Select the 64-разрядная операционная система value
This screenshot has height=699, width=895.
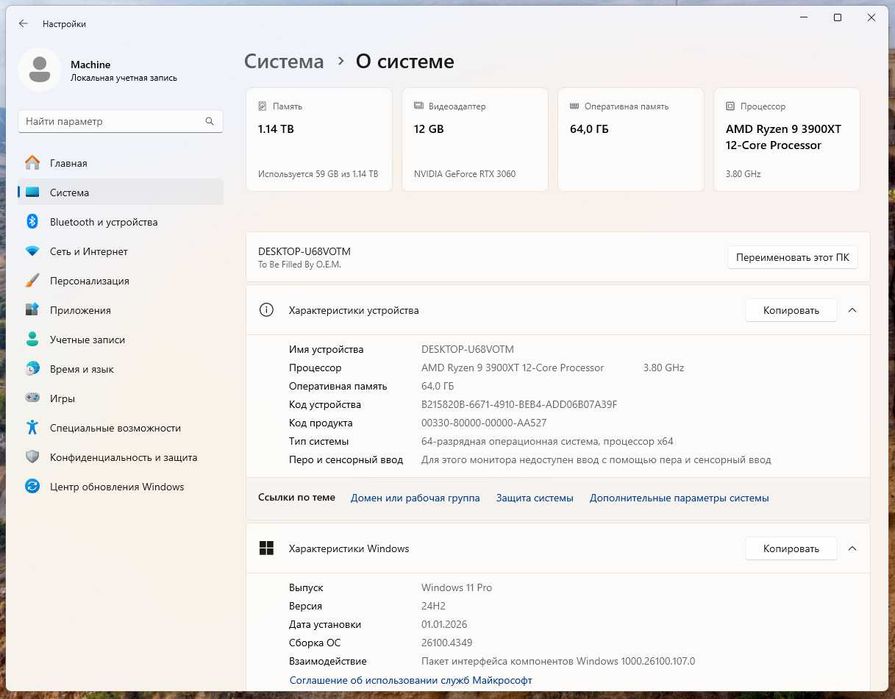tap(547, 441)
